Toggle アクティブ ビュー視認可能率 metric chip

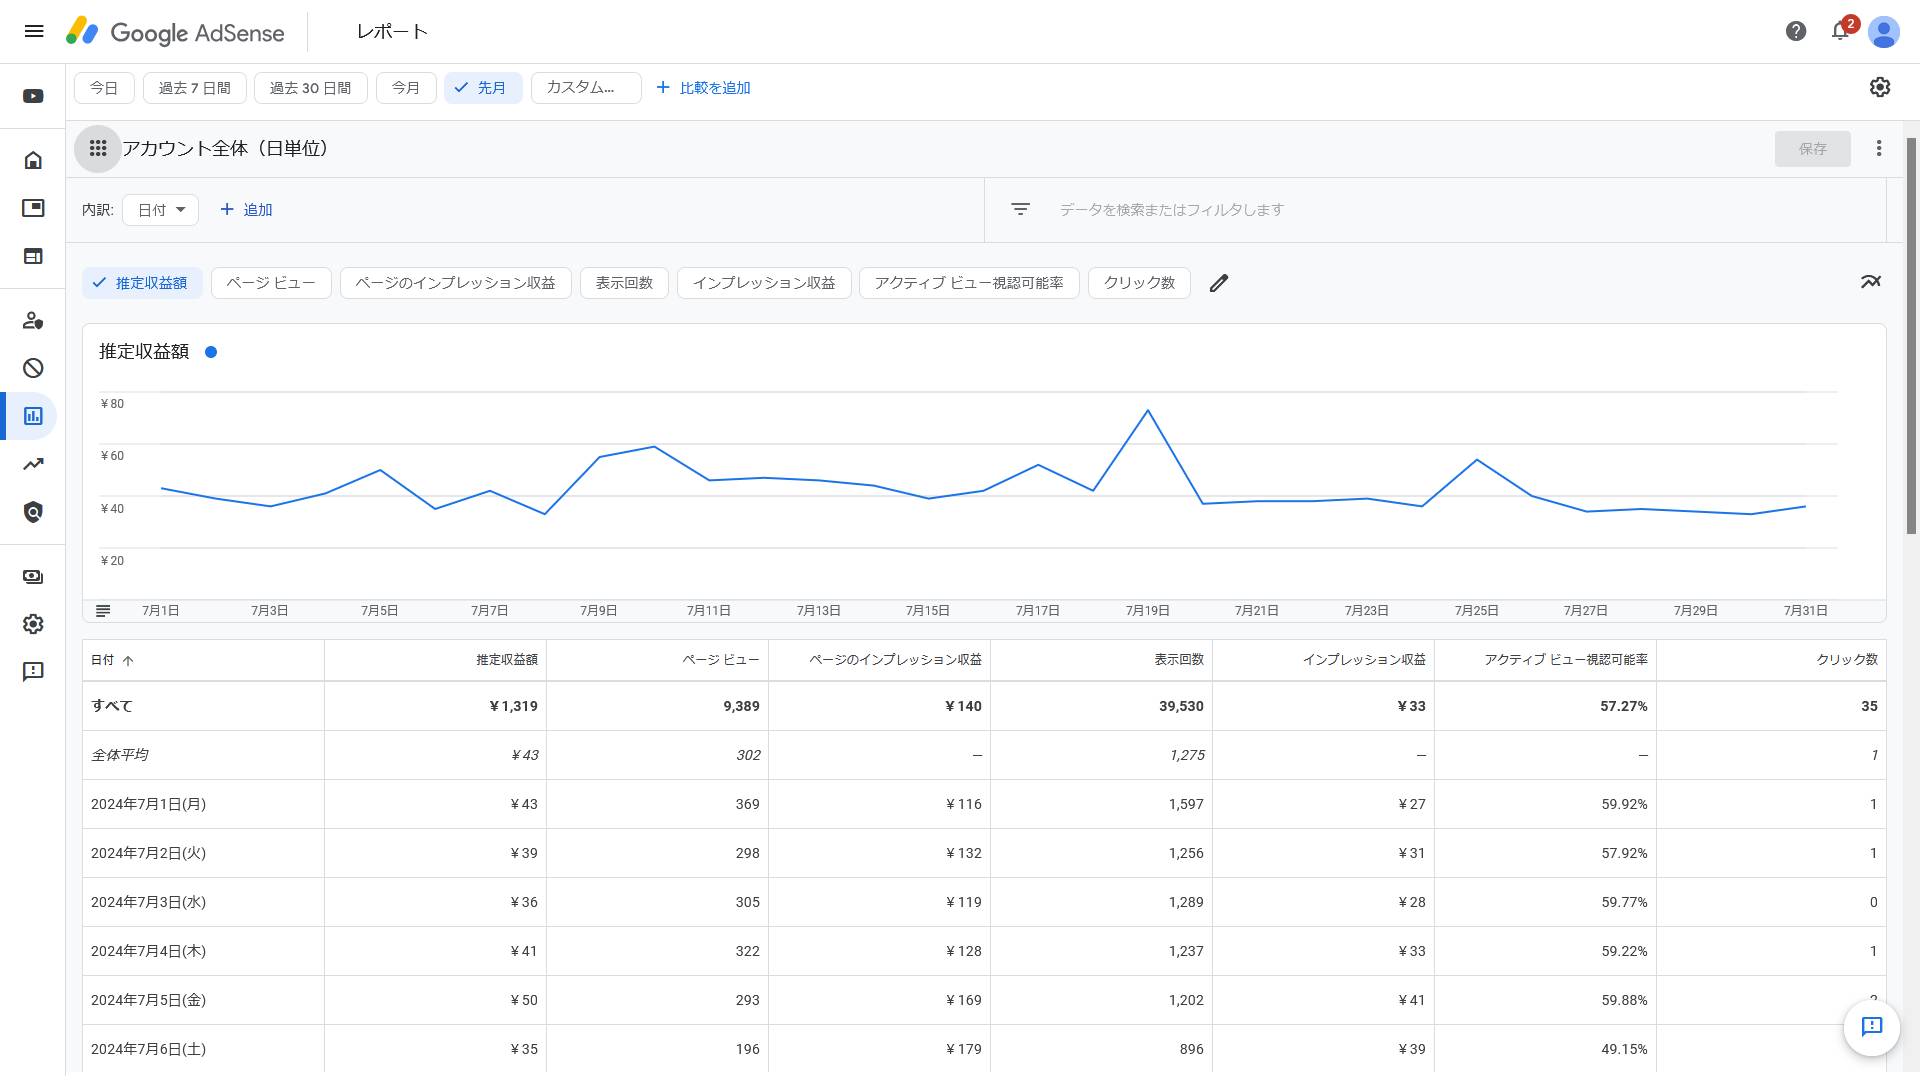point(969,283)
